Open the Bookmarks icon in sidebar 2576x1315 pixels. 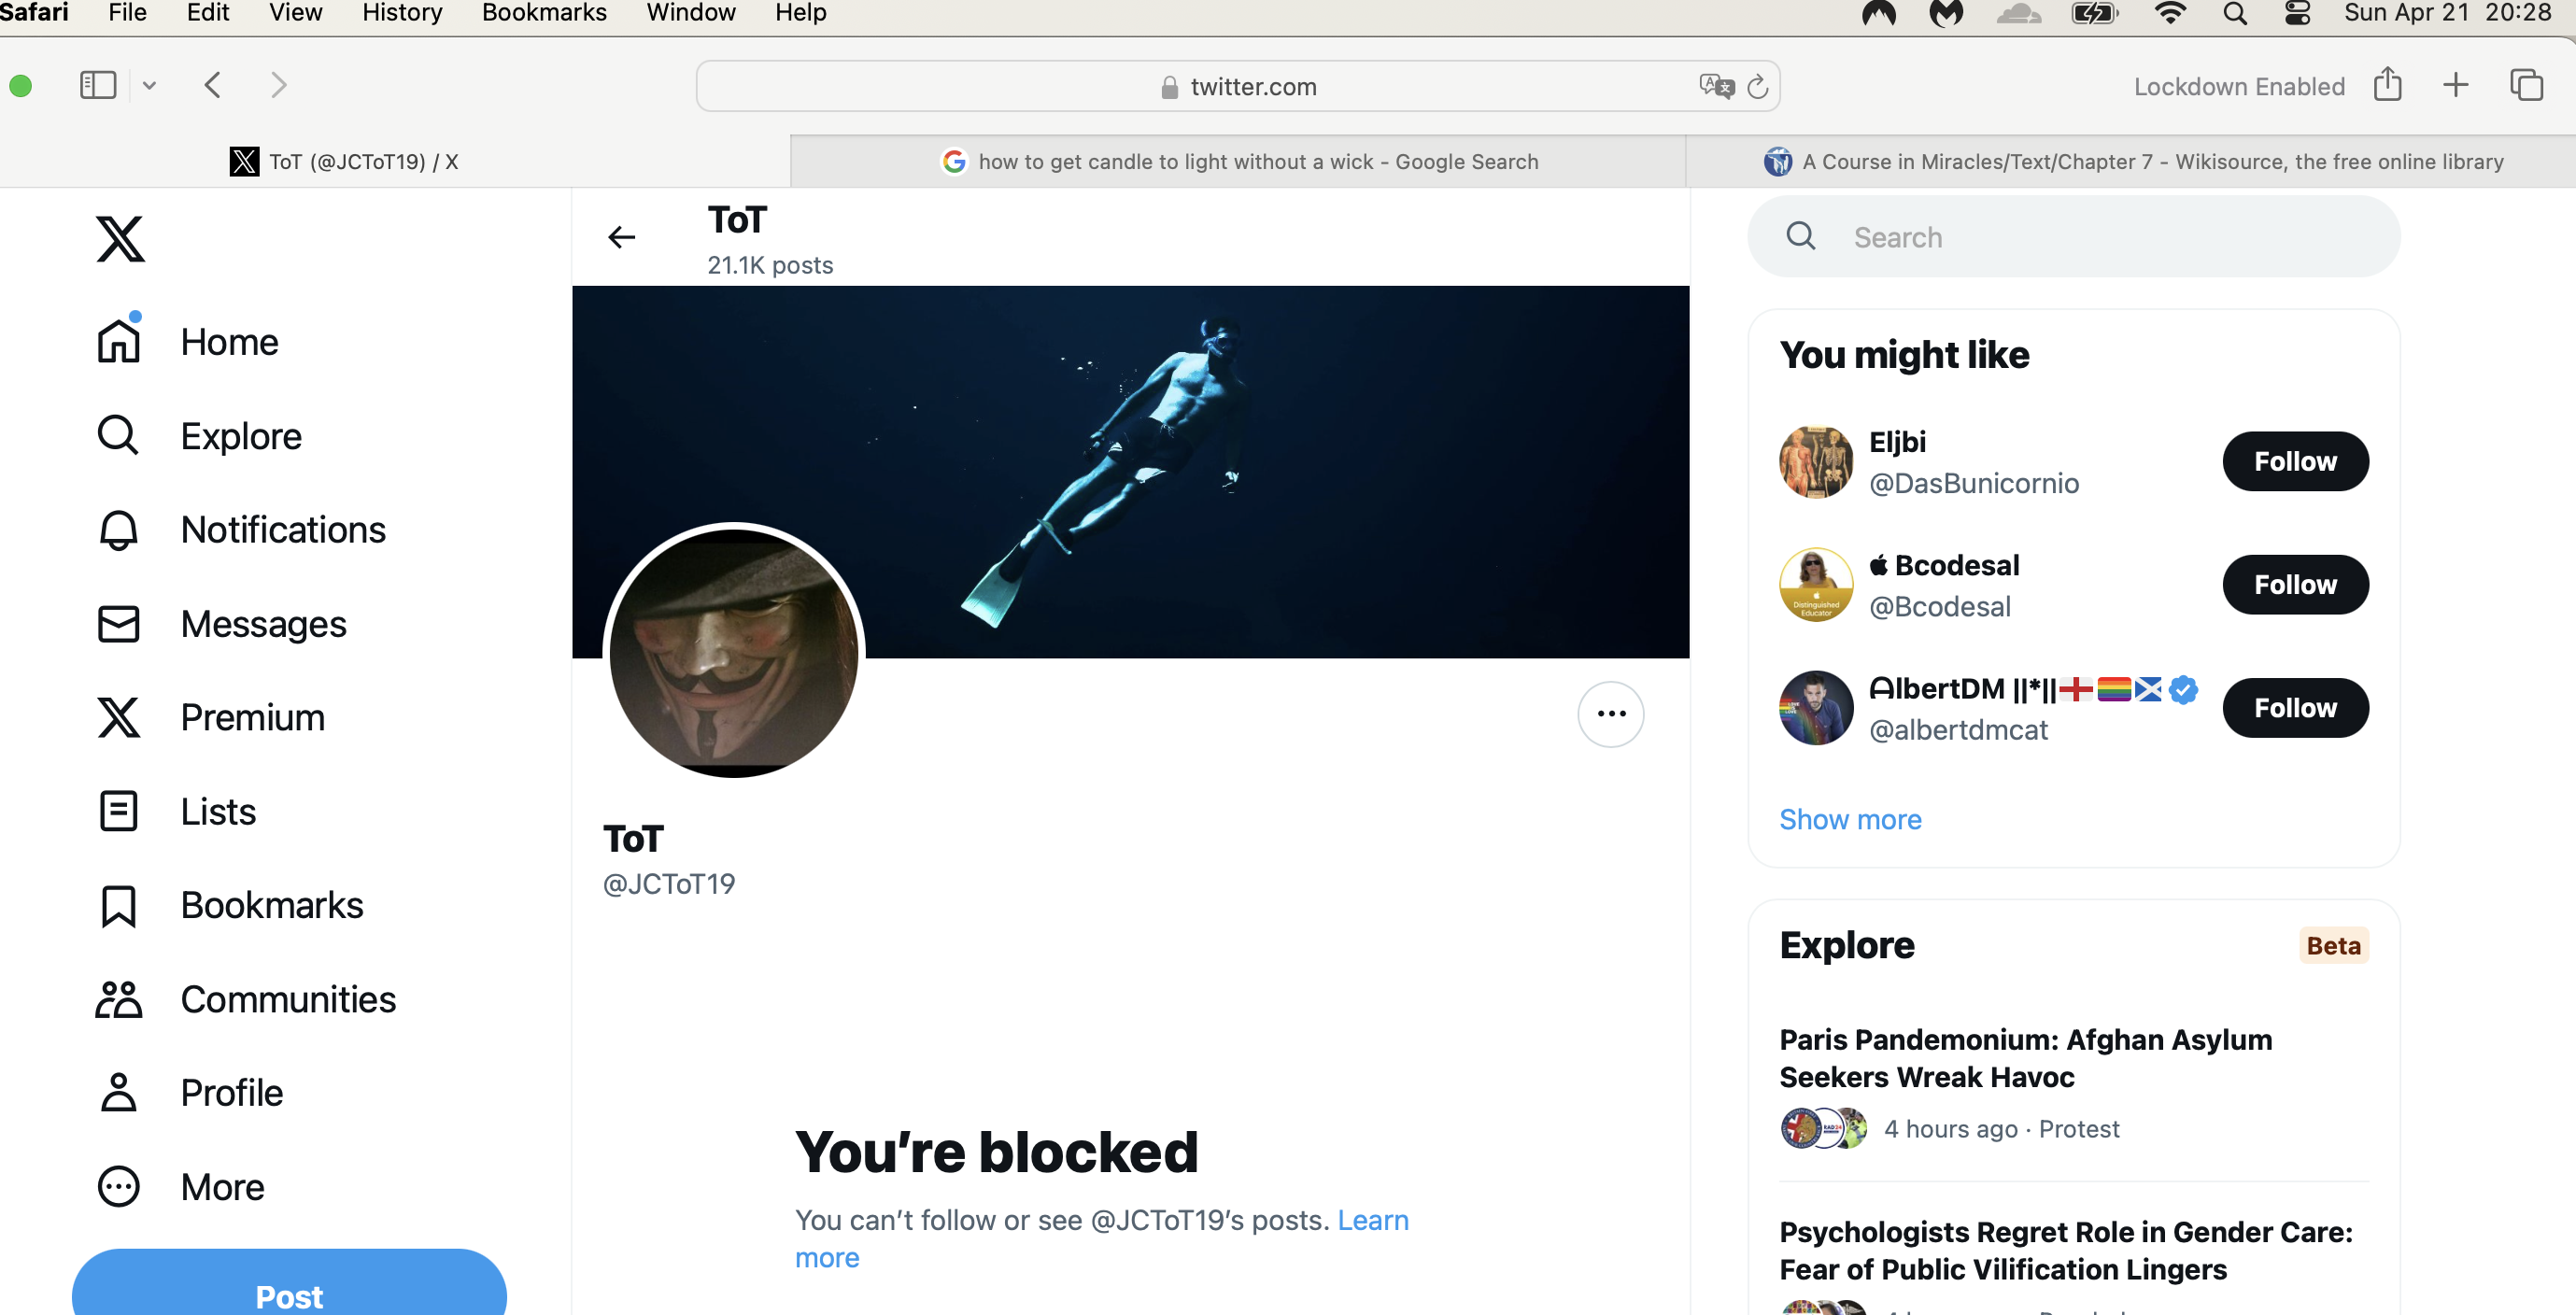click(x=118, y=906)
